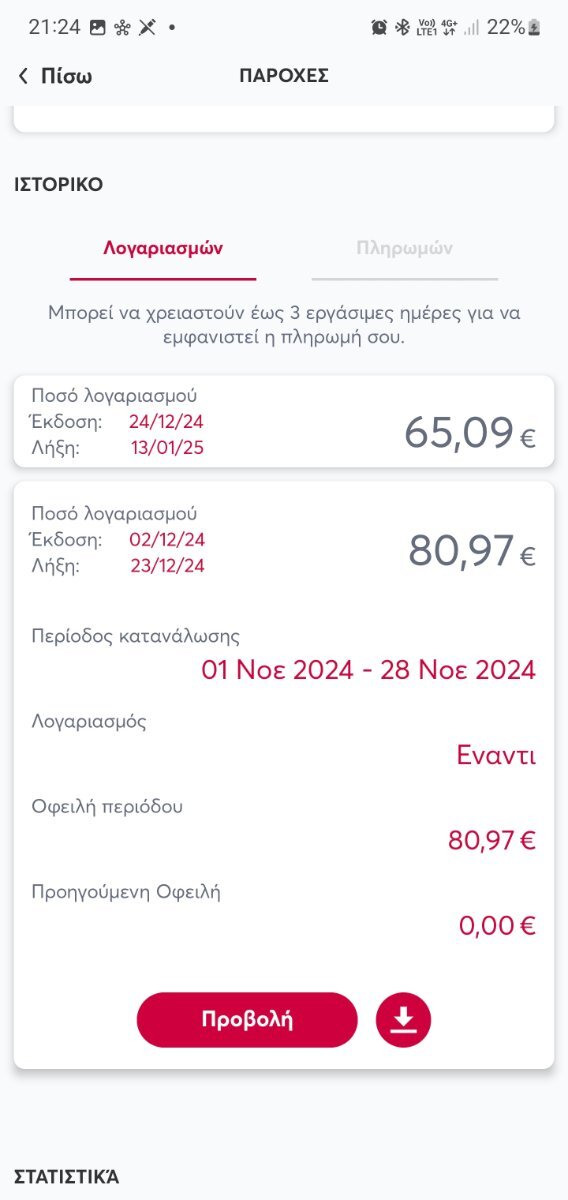This screenshot has height=1200, width=568.
Task: Tap the ΣΤΑΤΙΣΤΙΚΑ section heading
Action: [x=66, y=1177]
